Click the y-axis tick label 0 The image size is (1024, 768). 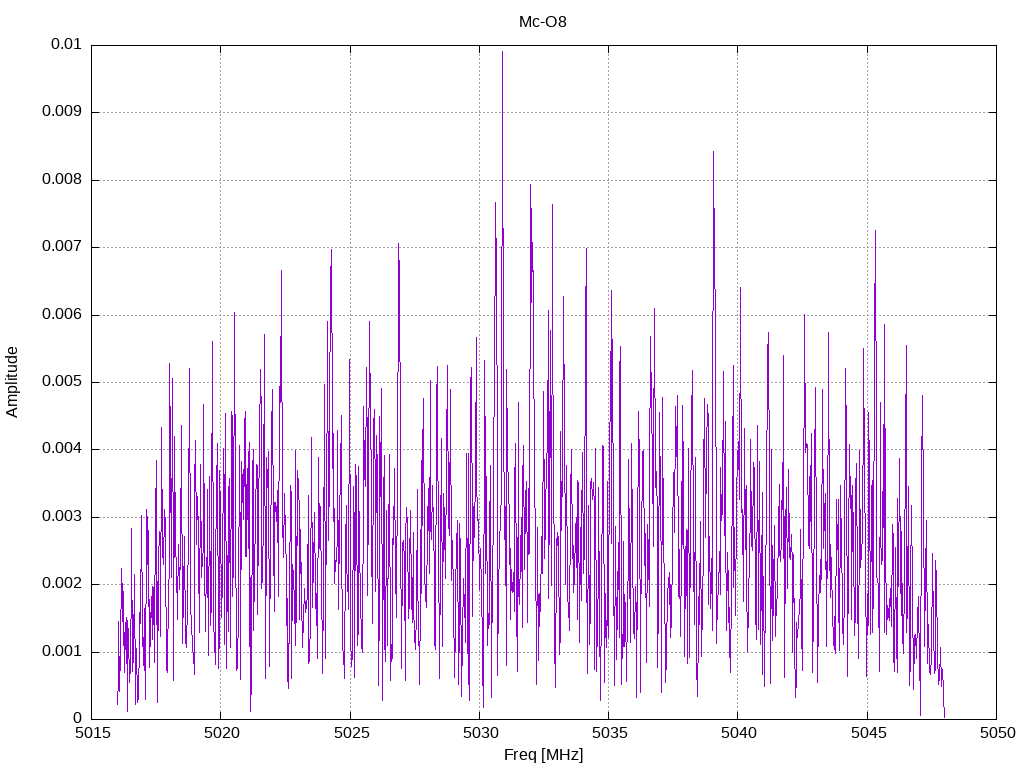(78, 719)
